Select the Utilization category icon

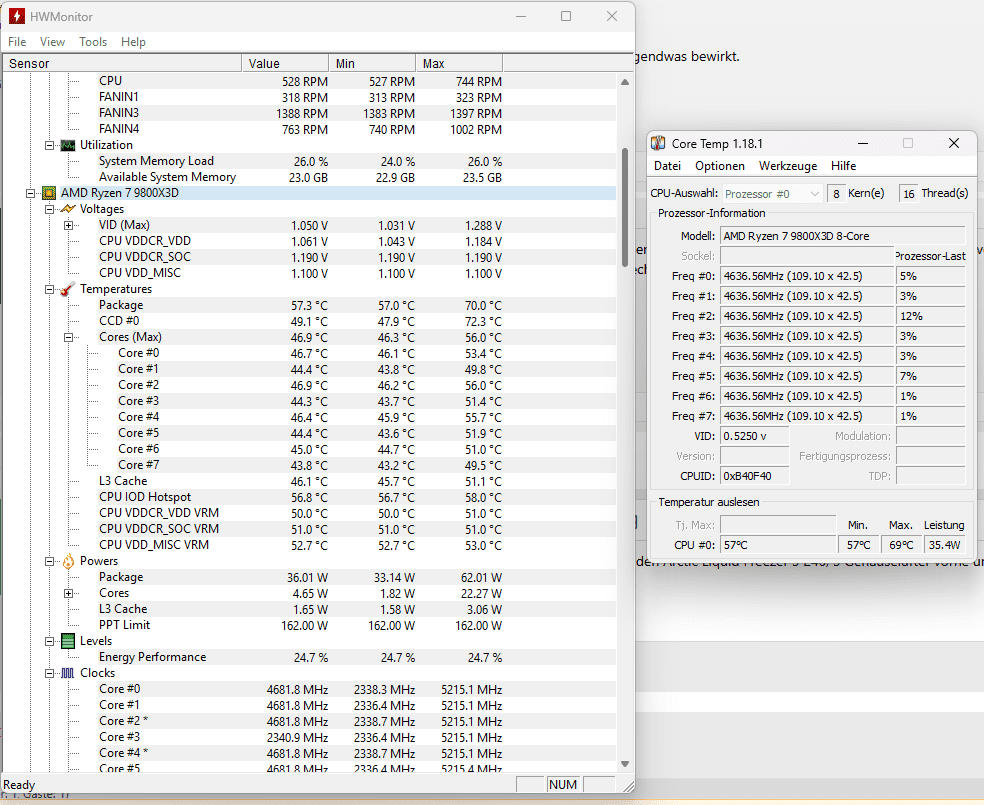point(68,146)
